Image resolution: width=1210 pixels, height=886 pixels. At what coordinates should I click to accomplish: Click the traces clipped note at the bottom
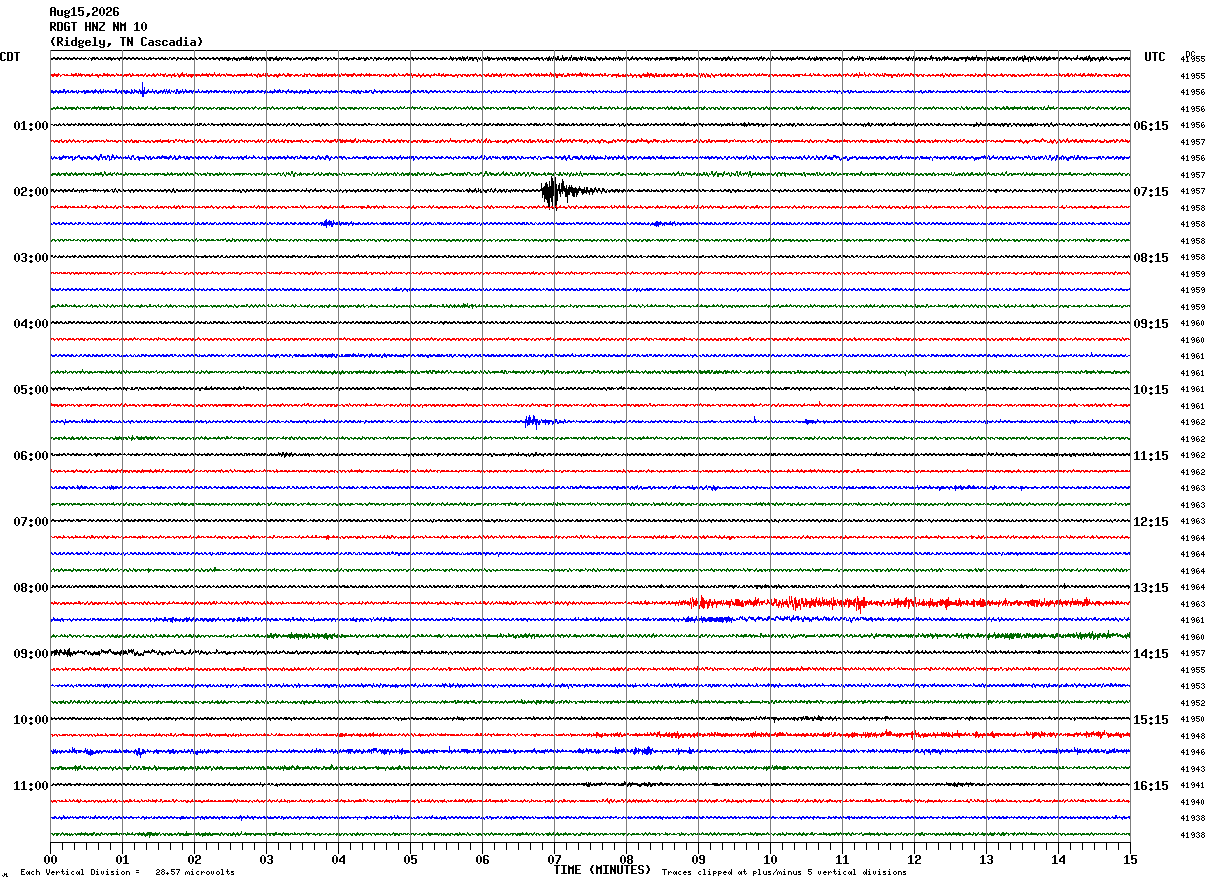coord(784,873)
